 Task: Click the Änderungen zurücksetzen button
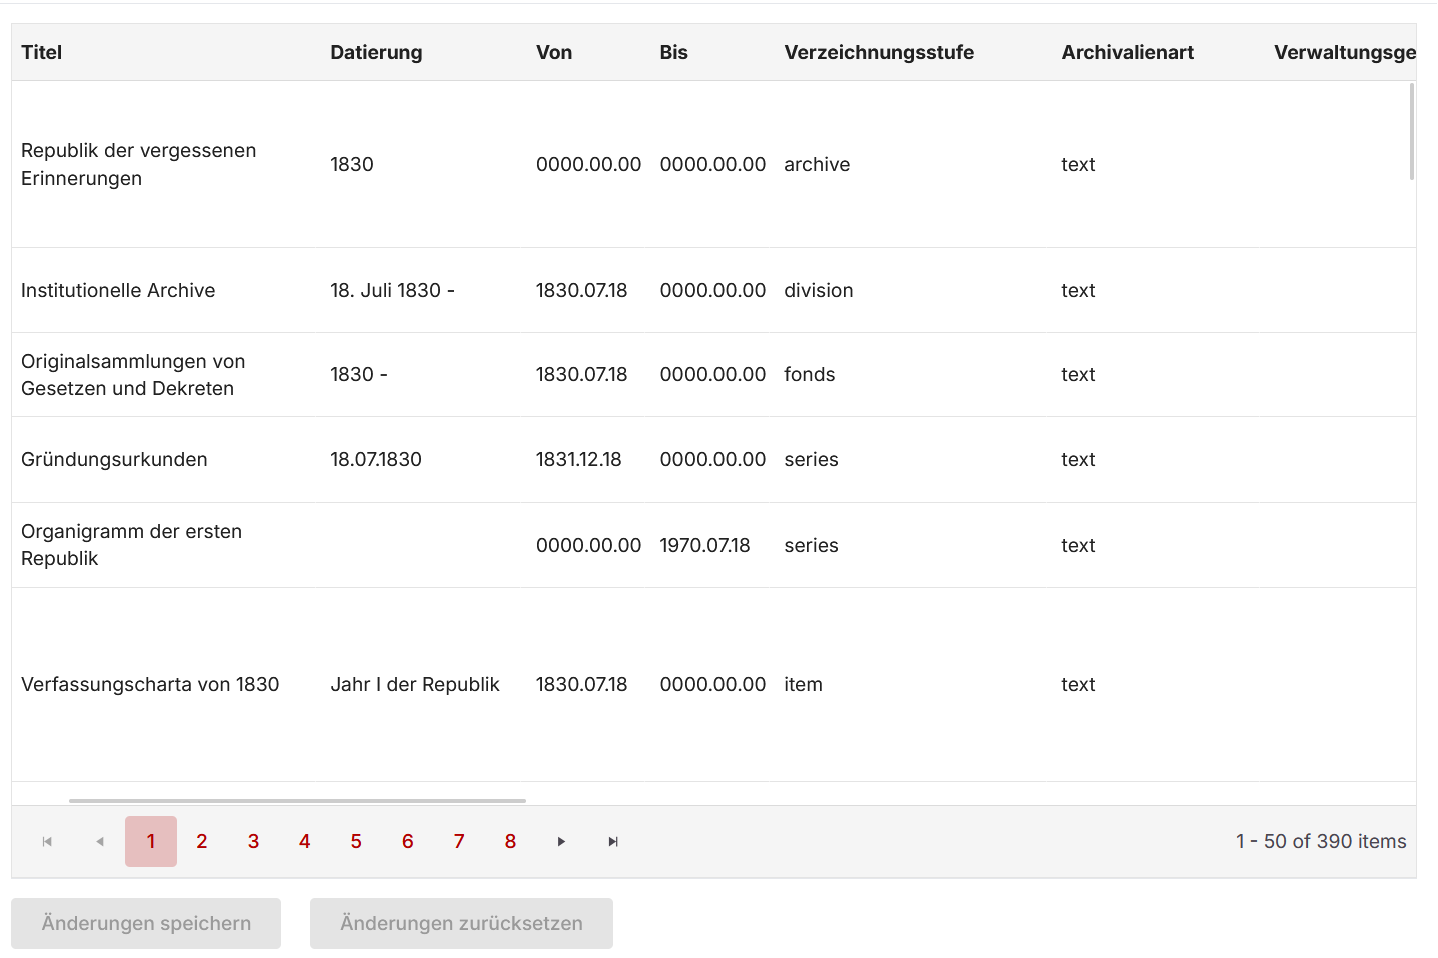pyautogui.click(x=461, y=923)
